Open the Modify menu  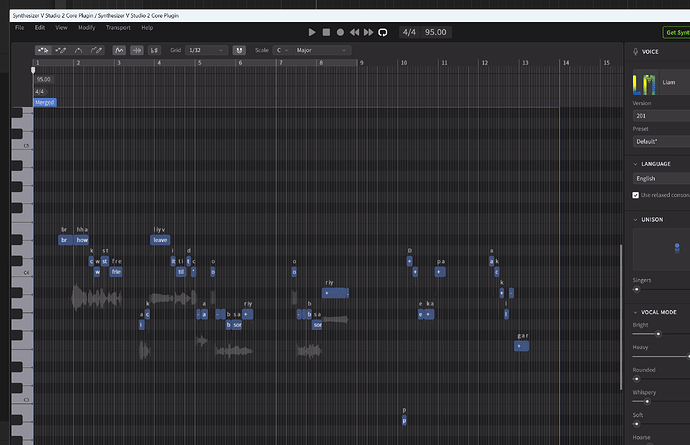86,27
